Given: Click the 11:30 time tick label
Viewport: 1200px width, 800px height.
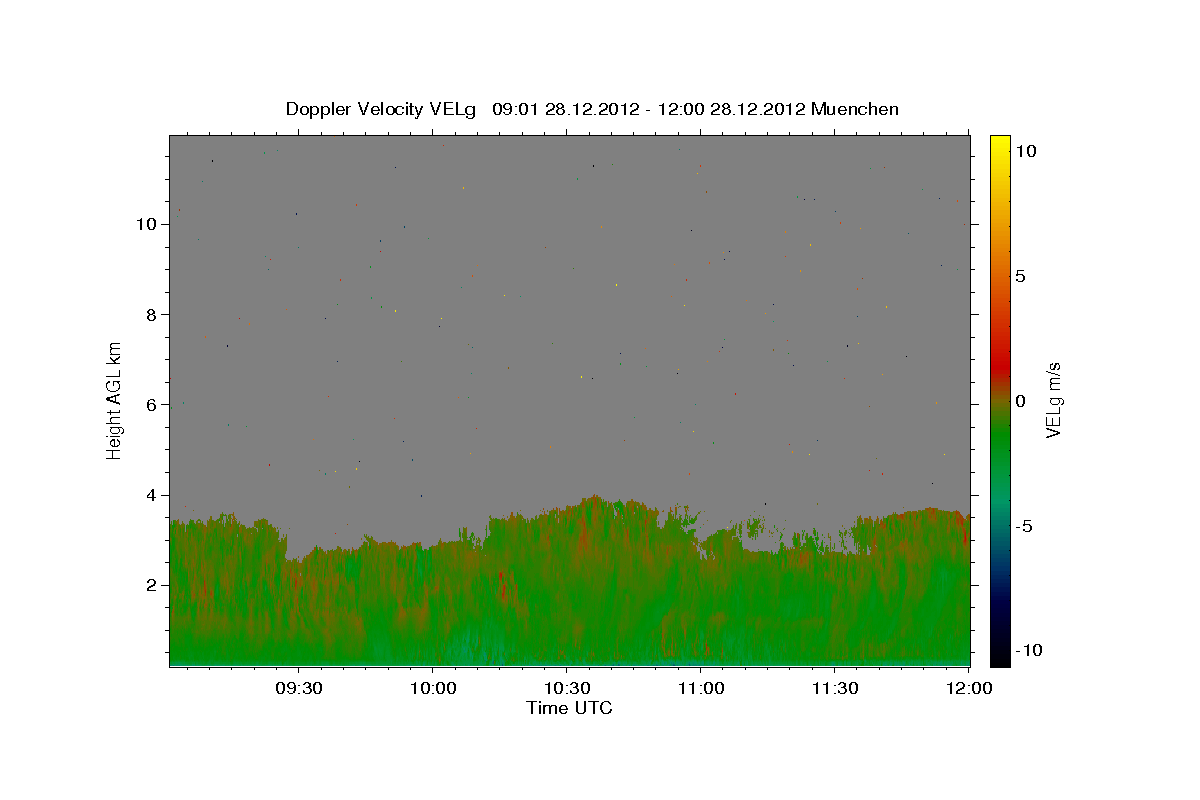Looking at the screenshot, I should [x=834, y=688].
